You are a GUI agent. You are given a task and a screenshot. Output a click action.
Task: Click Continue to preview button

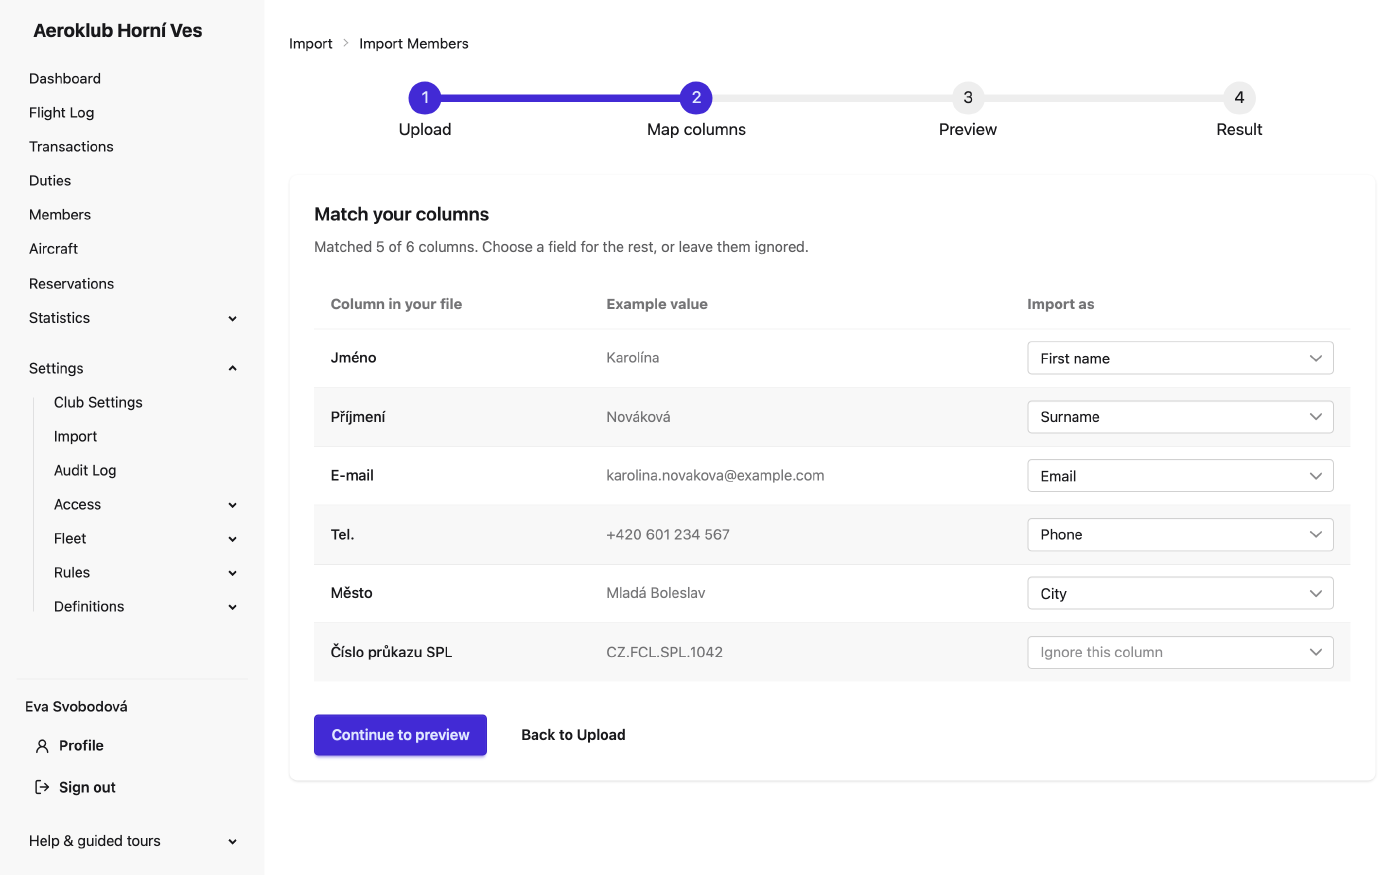[400, 735]
